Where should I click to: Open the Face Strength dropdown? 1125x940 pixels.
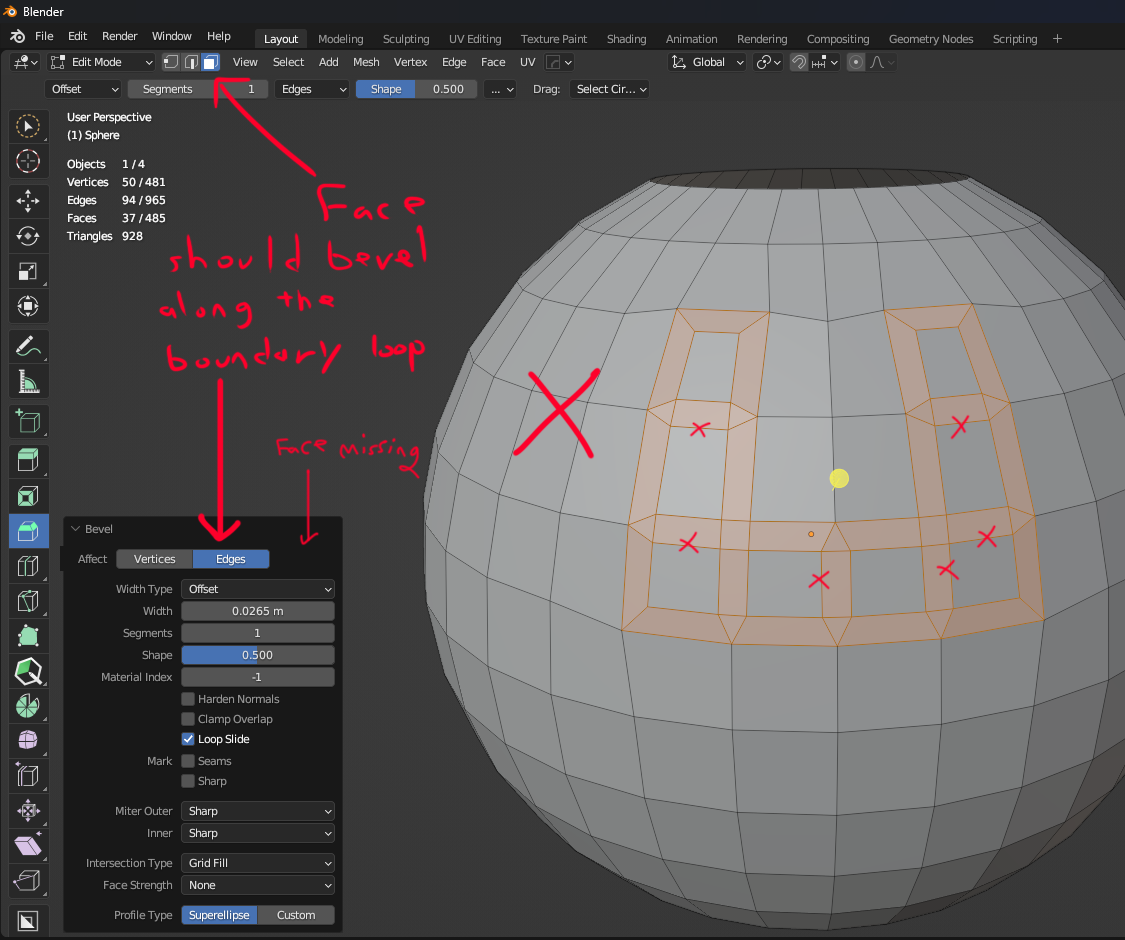pyautogui.click(x=258, y=885)
